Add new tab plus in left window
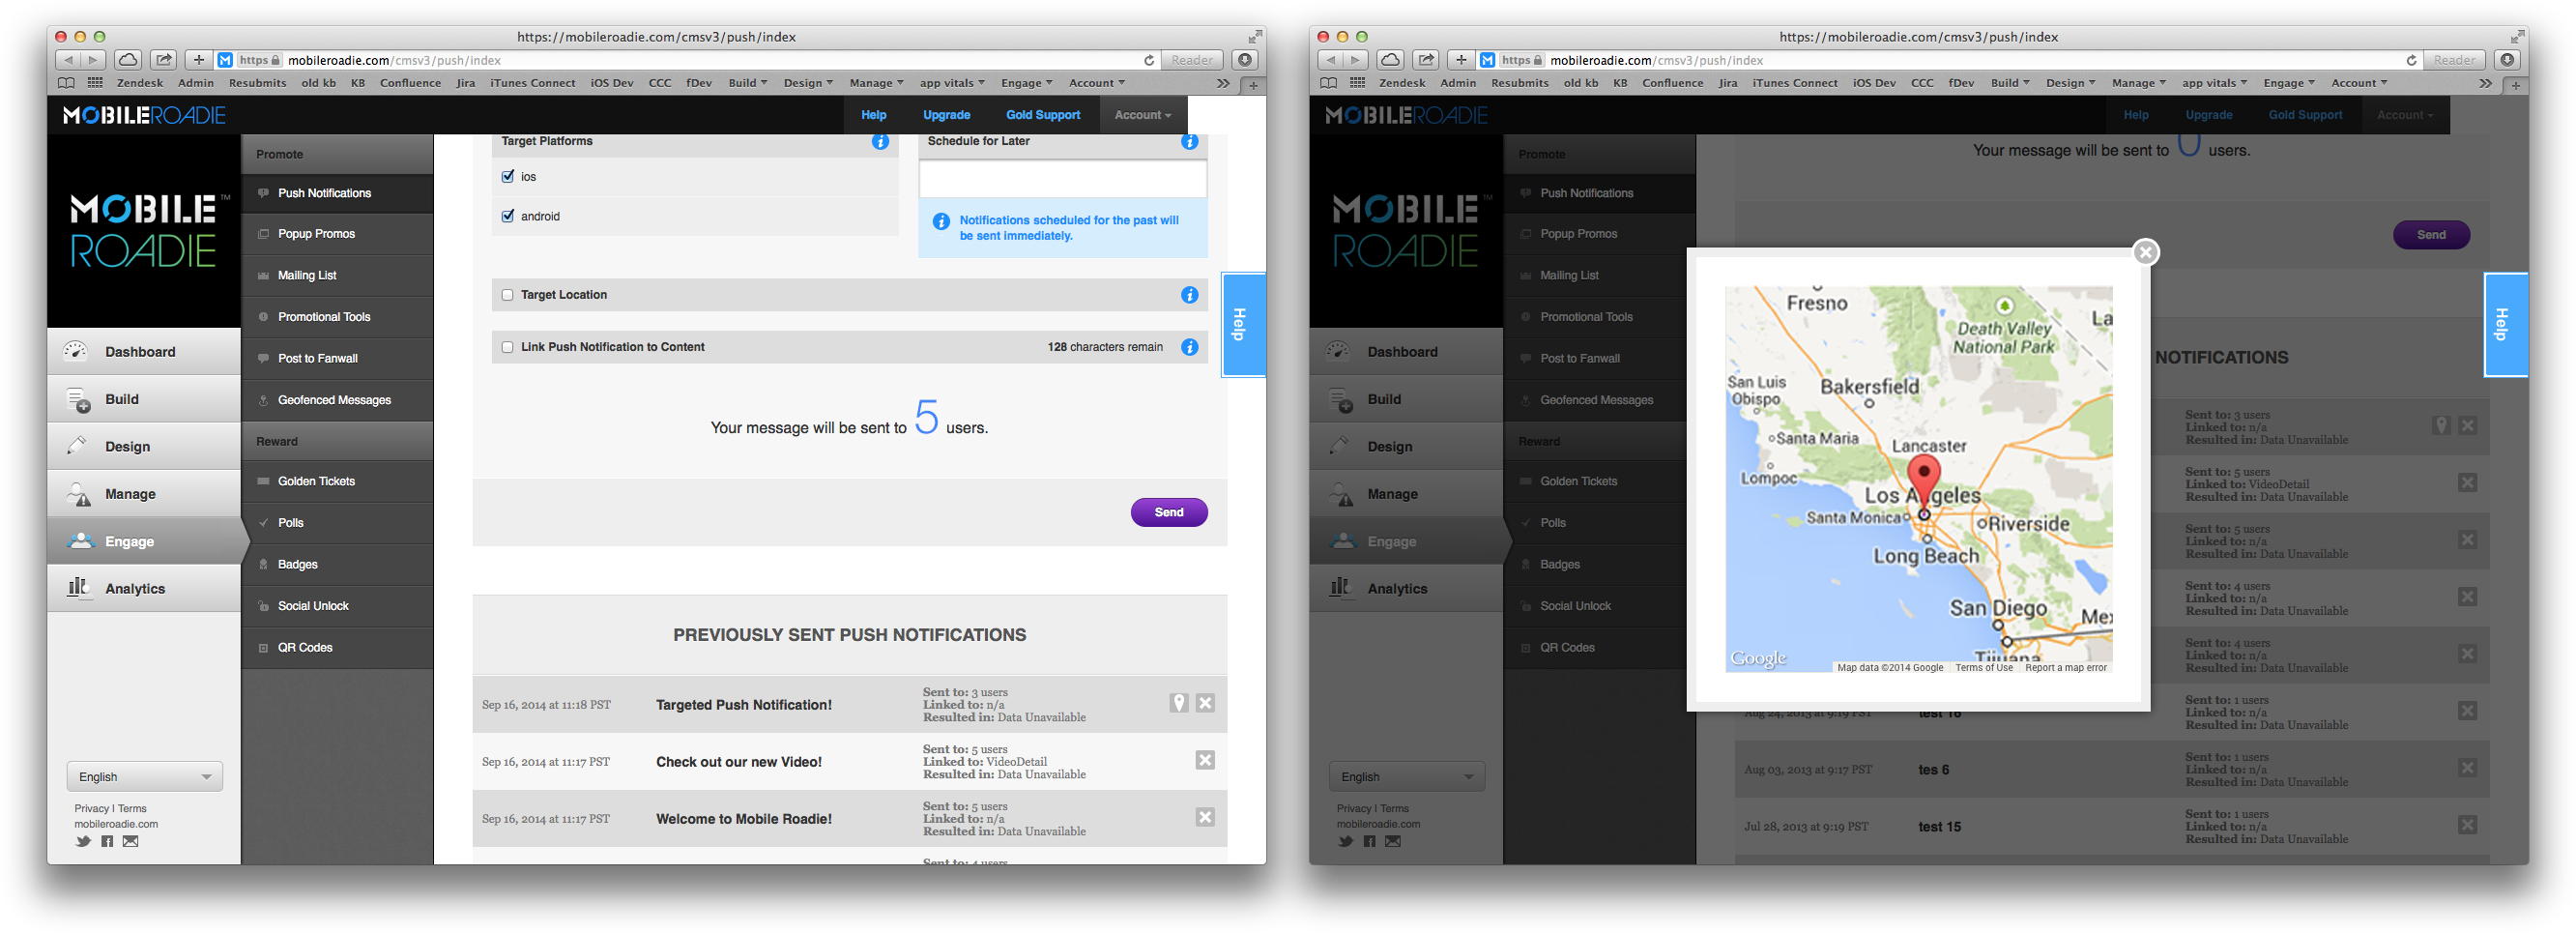 coord(1253,85)
